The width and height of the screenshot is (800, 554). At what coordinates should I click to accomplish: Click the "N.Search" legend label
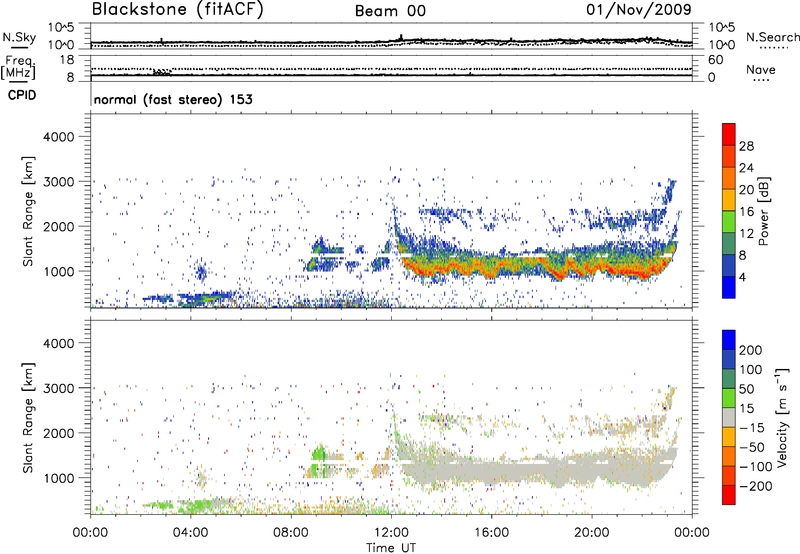(x=773, y=37)
